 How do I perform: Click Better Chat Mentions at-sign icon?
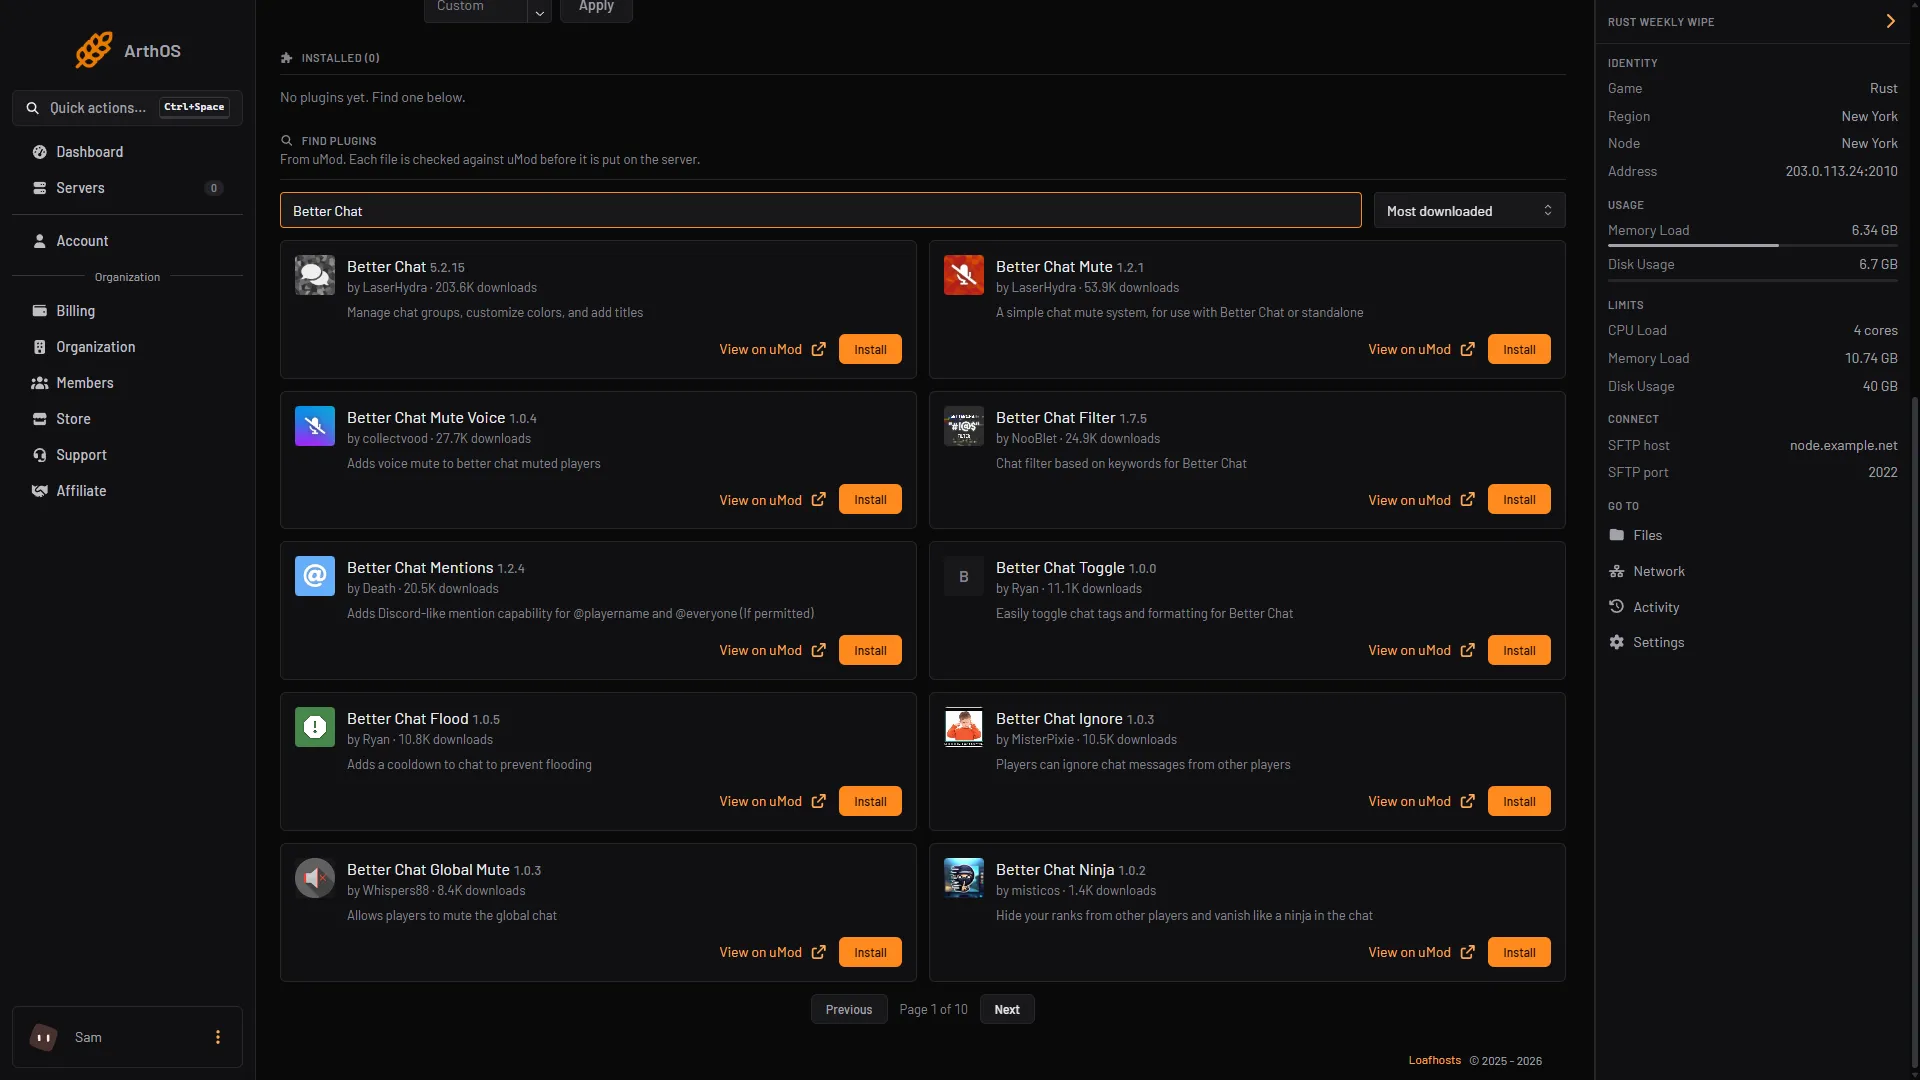[315, 576]
